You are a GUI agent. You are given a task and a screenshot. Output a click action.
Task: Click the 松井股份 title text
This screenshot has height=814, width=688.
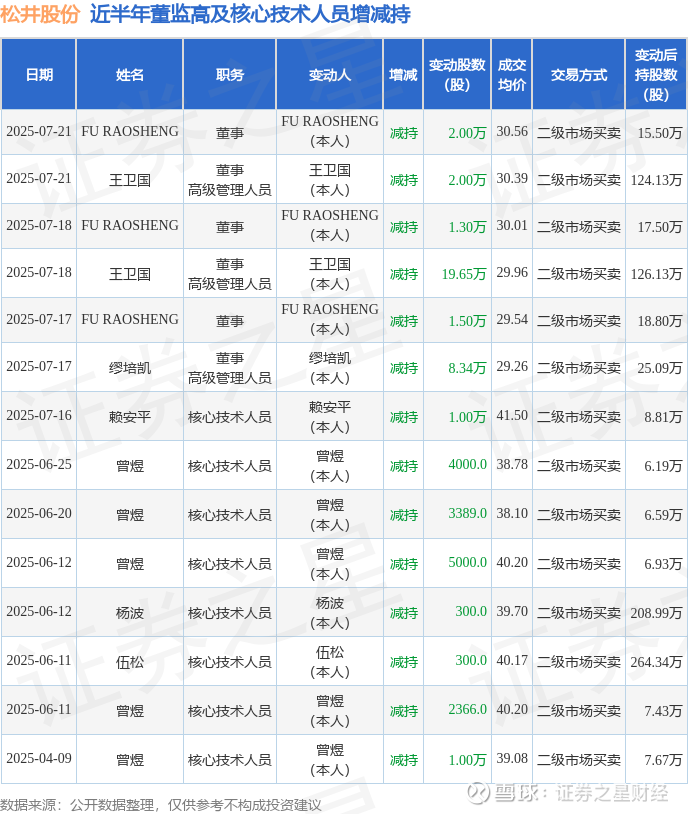[40, 14]
